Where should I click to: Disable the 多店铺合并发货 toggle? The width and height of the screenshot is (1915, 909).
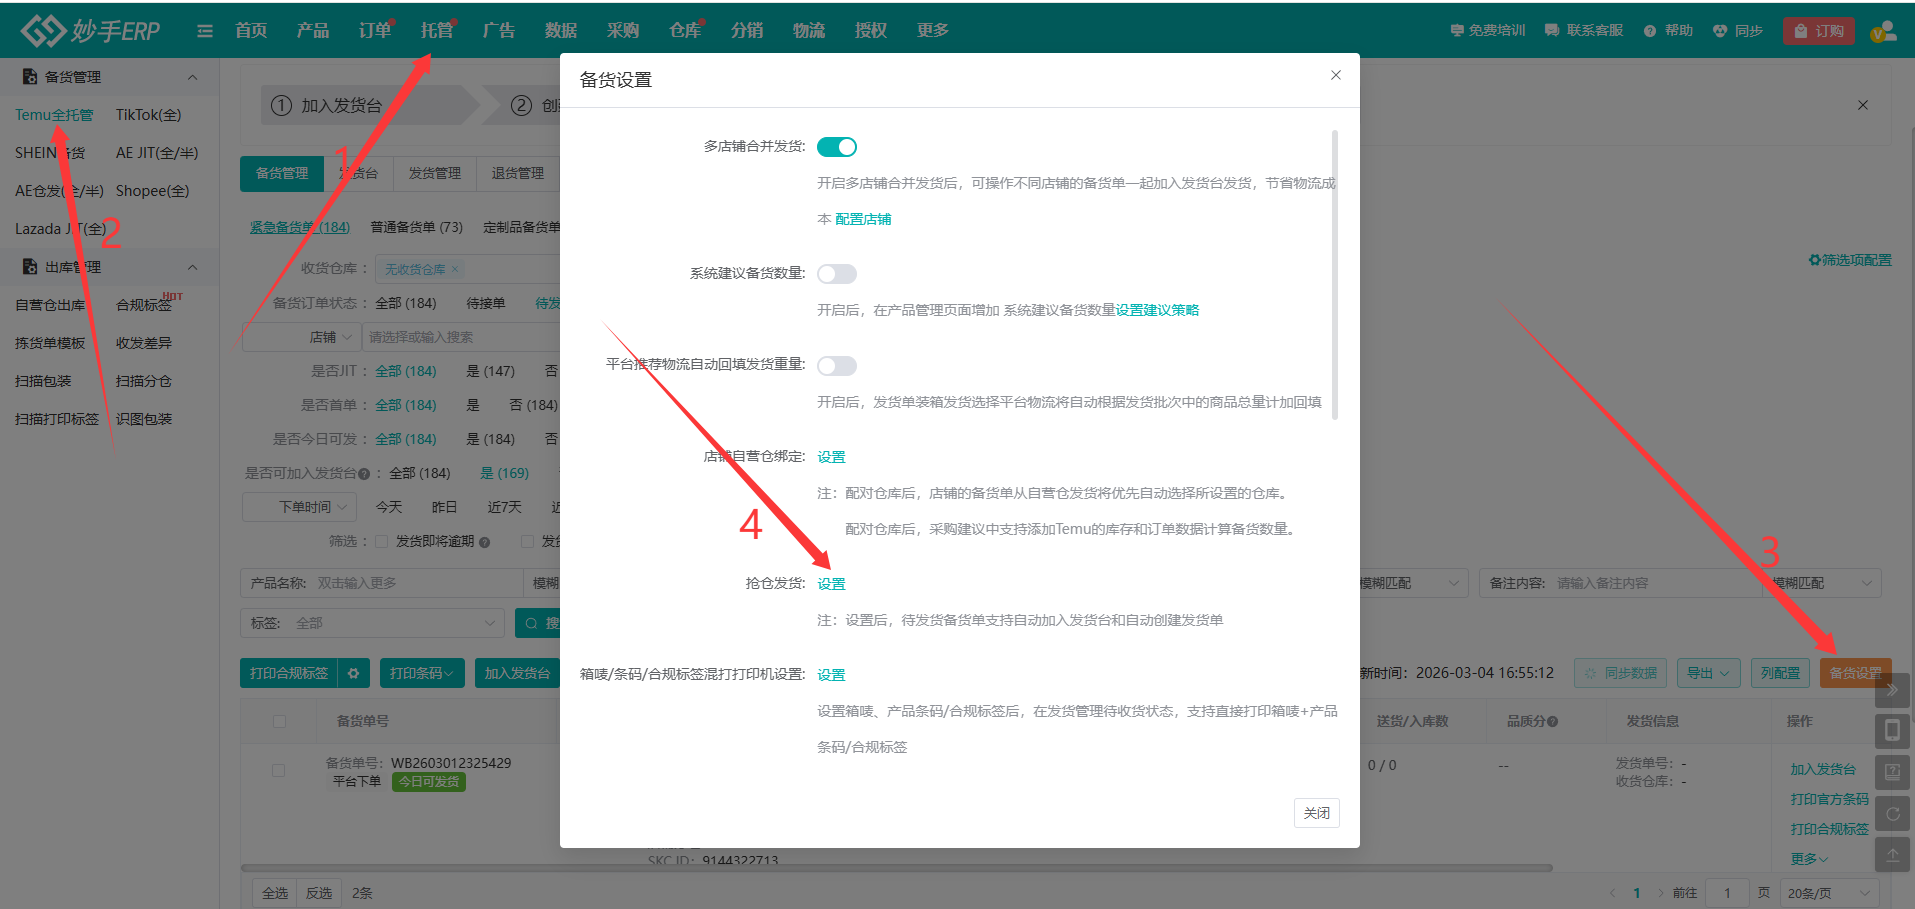tap(837, 147)
